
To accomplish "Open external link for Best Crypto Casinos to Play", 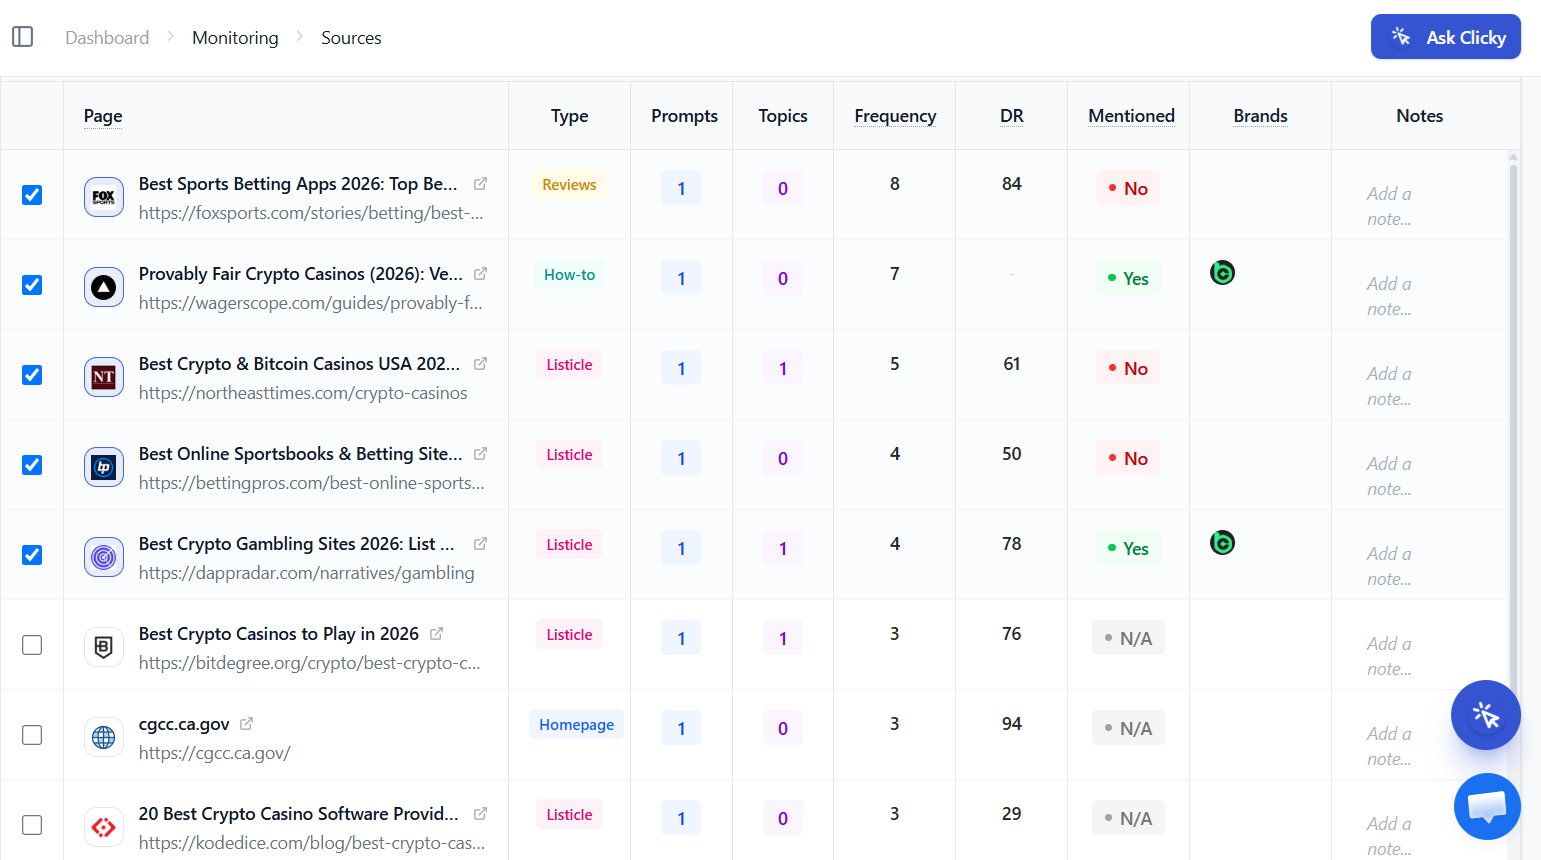I will tap(436, 634).
